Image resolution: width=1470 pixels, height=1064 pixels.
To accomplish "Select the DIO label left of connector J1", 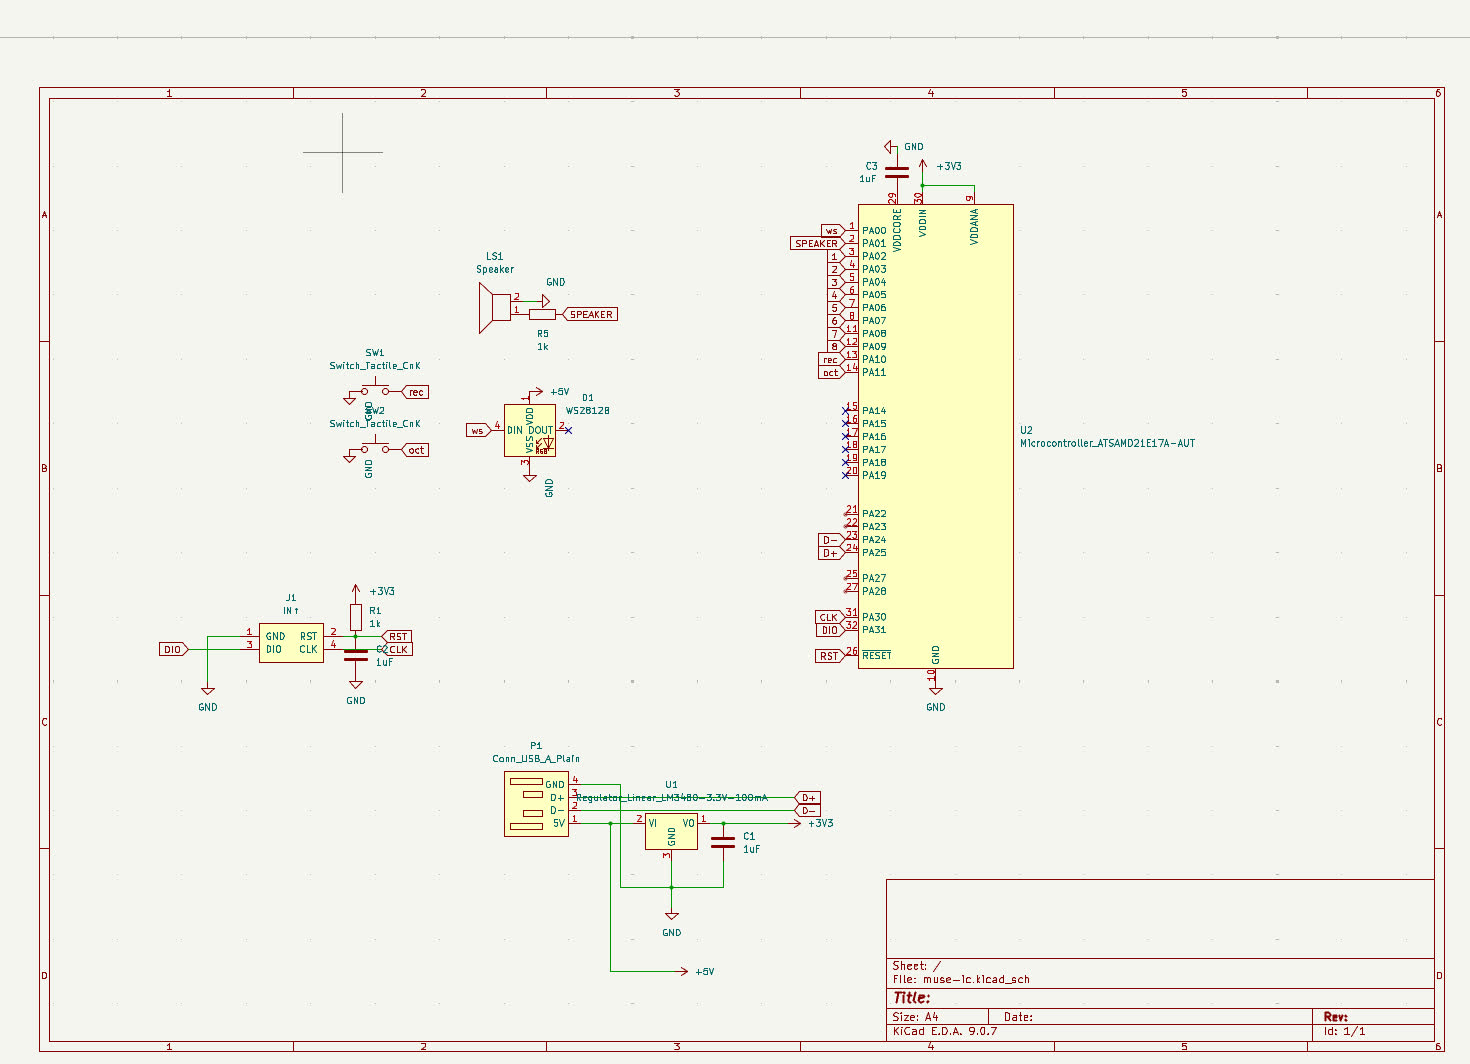I will [x=172, y=648].
